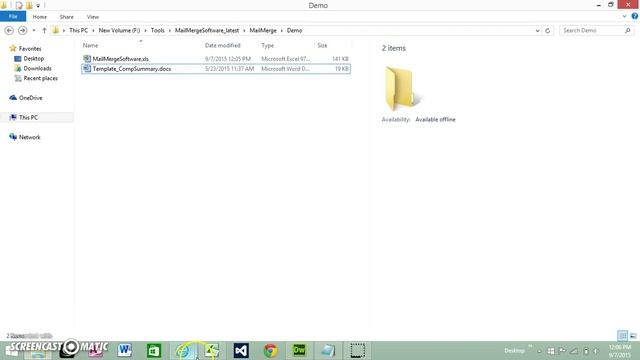Click Demo breadcrumb segment

[x=294, y=31]
